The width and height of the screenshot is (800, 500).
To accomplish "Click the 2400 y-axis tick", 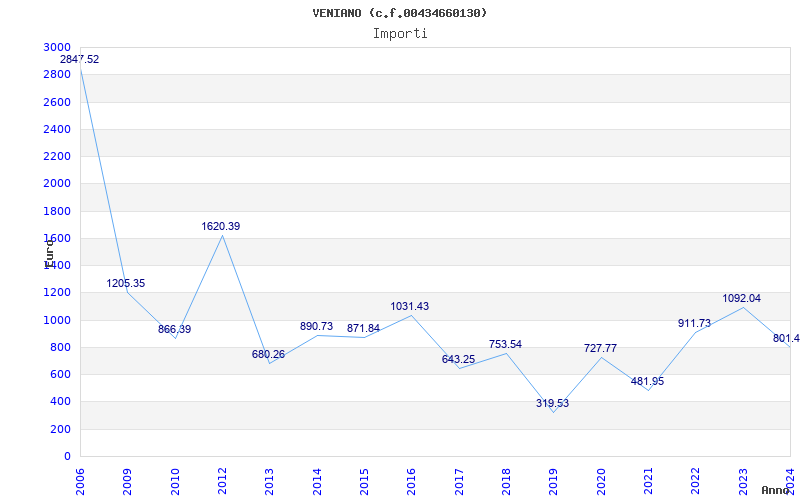I will [x=57, y=129].
